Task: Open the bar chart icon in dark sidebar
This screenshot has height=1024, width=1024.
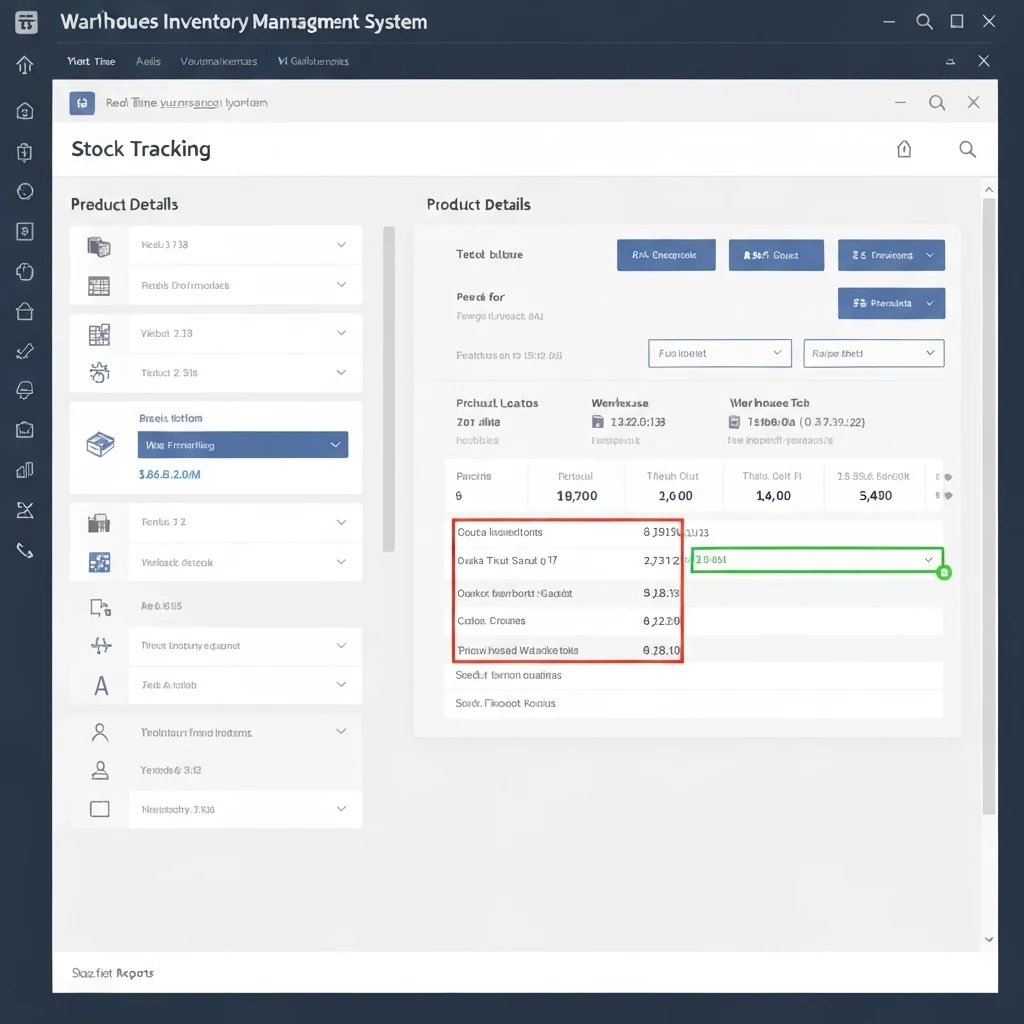Action: point(25,470)
